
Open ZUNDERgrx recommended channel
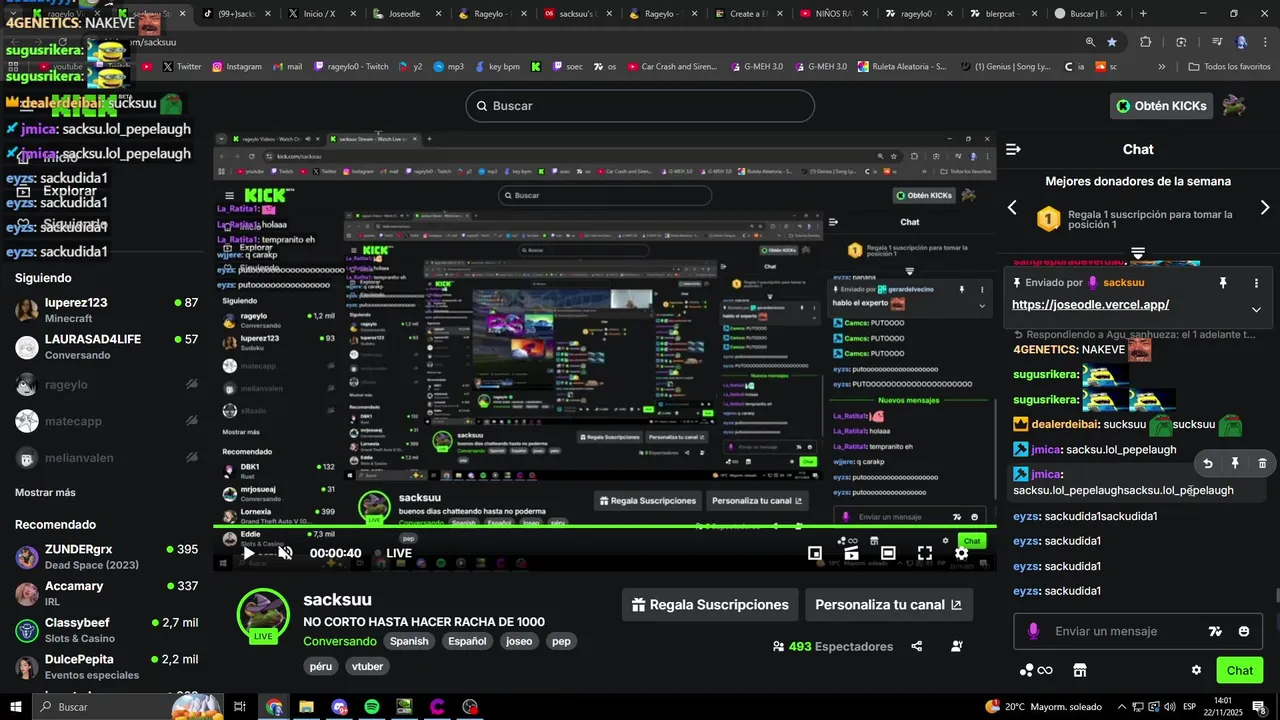106,556
